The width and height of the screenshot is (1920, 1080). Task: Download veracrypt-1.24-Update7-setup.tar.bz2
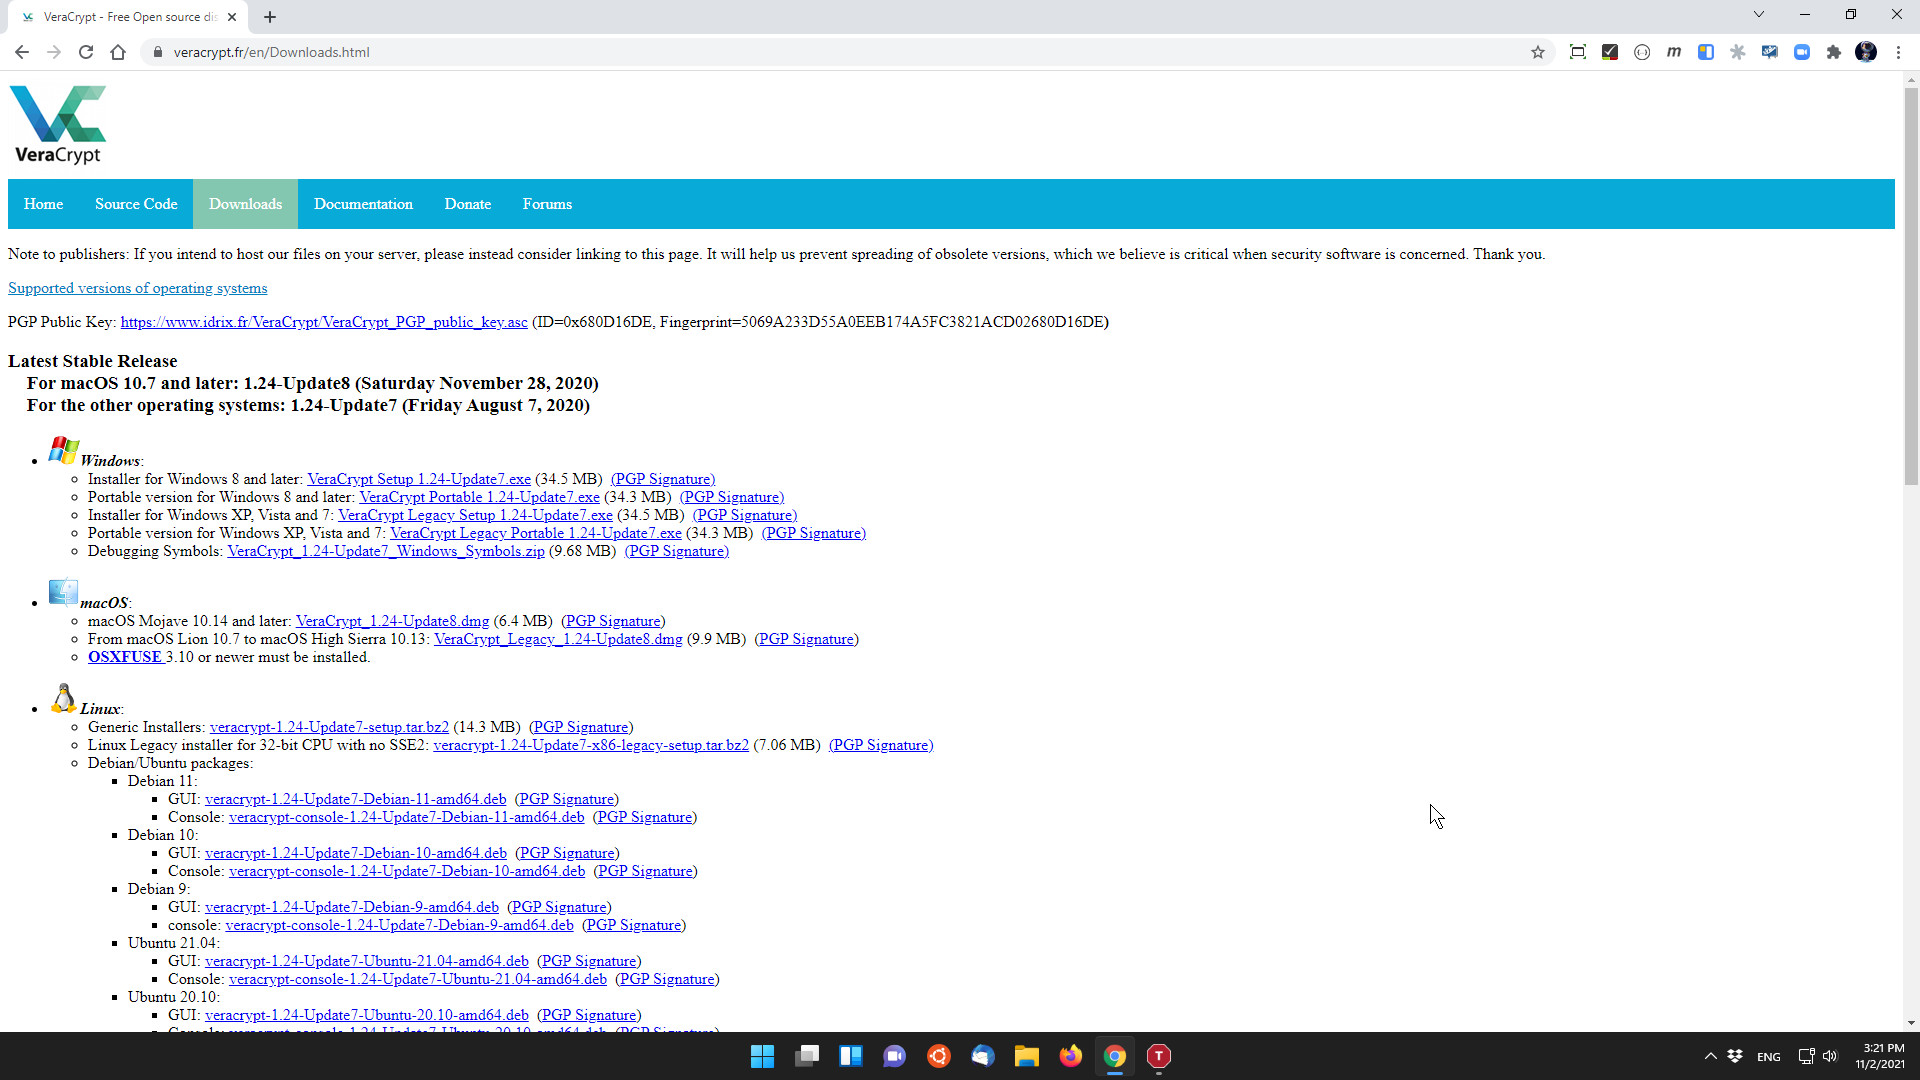click(x=329, y=727)
